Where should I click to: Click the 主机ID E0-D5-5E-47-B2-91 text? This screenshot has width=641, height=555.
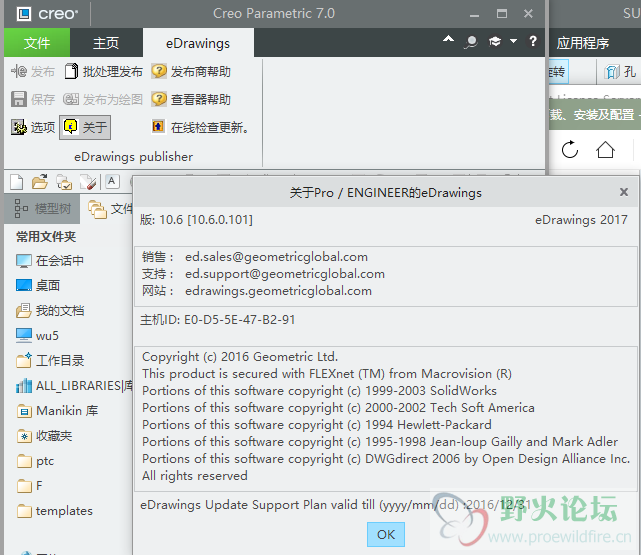[x=217, y=320]
